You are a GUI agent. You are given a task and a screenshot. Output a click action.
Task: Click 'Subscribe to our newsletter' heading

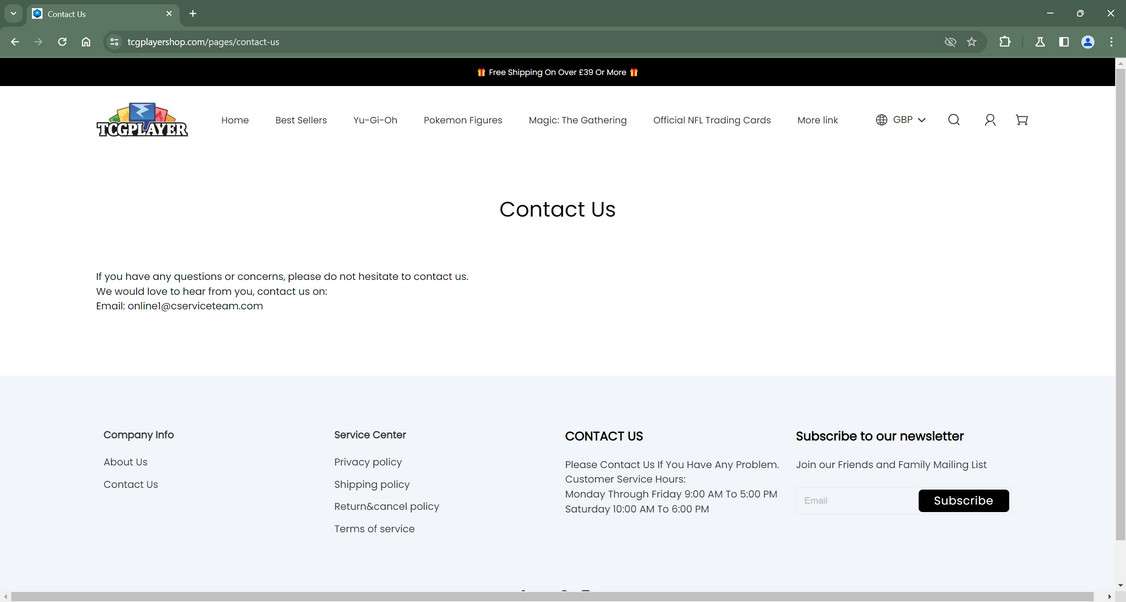click(x=880, y=436)
